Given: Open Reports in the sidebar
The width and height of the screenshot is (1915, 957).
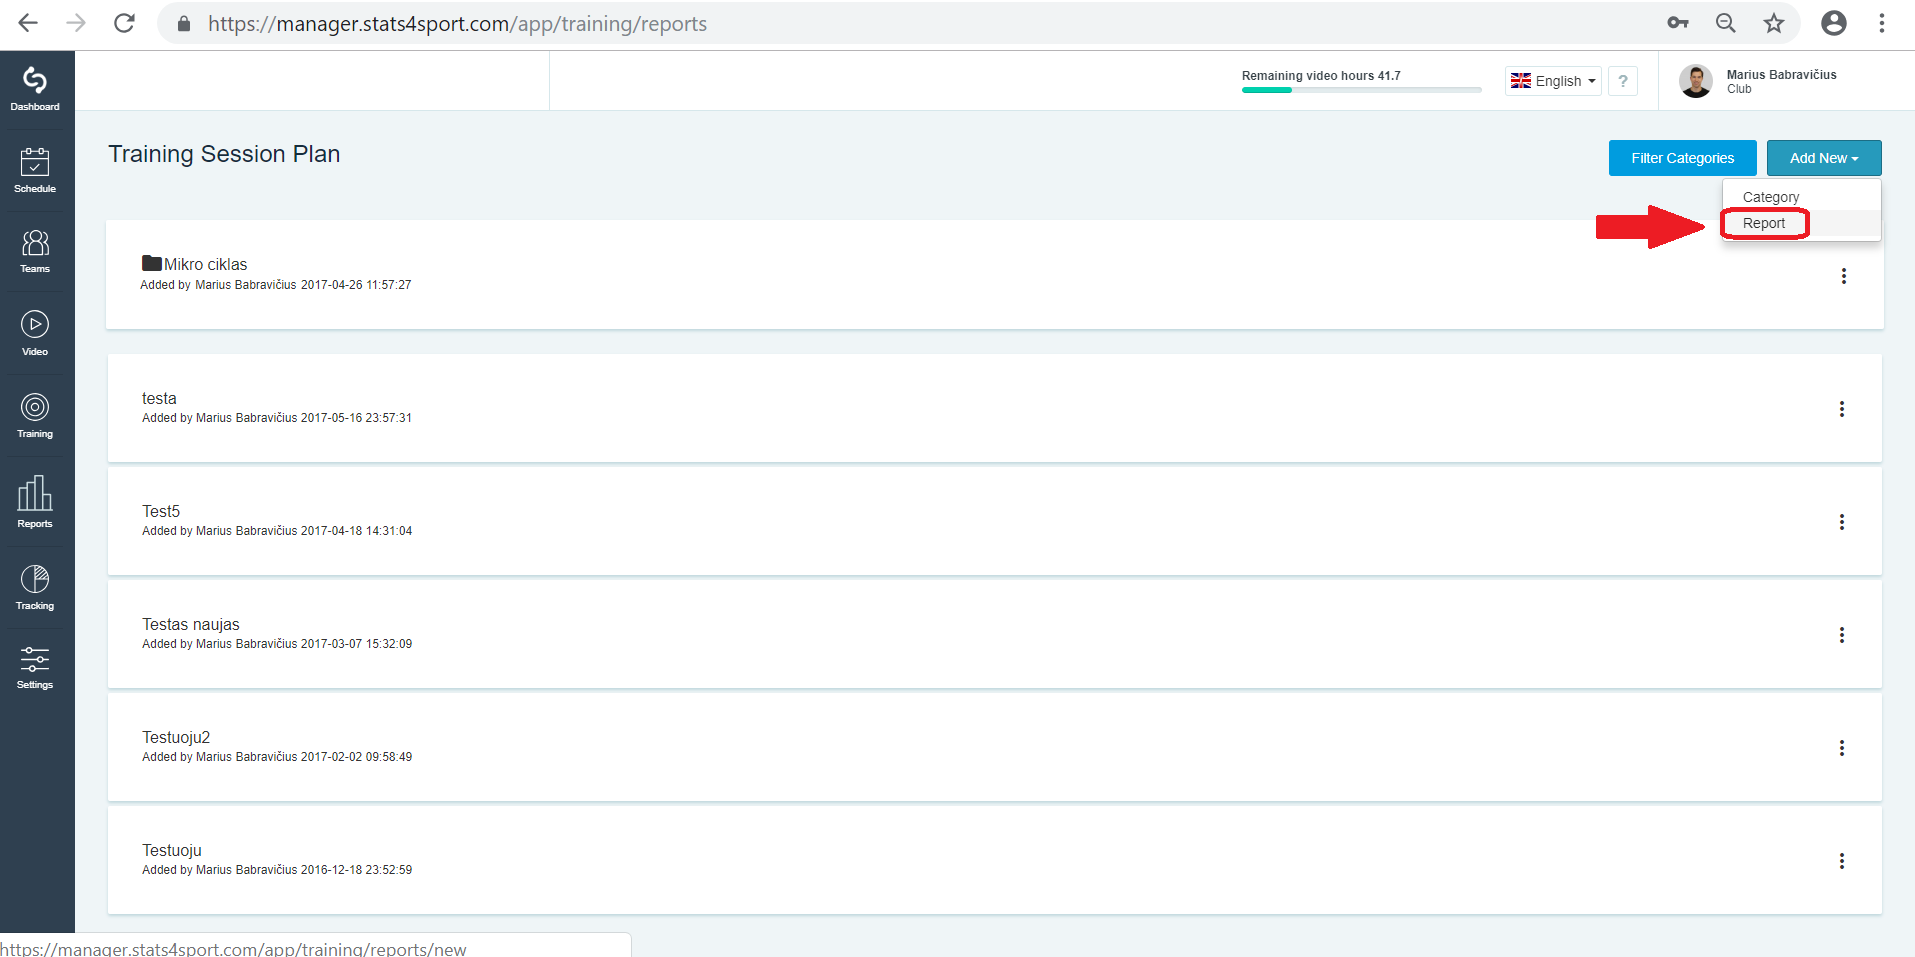Looking at the screenshot, I should (x=35, y=502).
